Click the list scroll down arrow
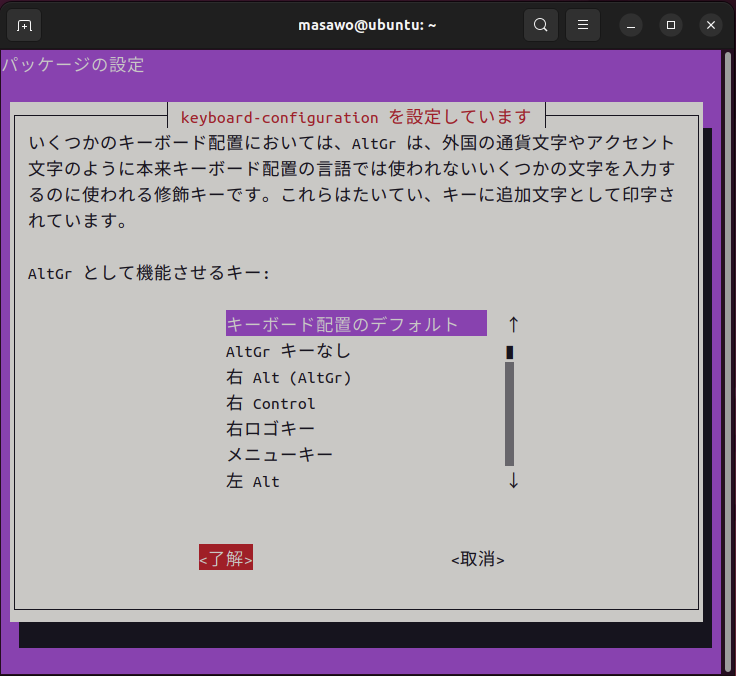Screen dimensions: 736x676 point(513,481)
